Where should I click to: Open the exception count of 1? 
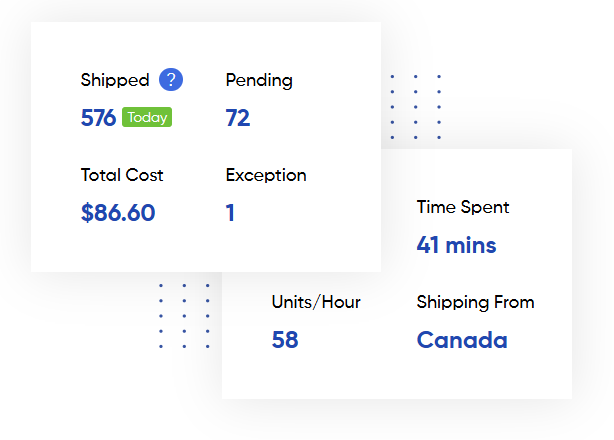click(231, 213)
